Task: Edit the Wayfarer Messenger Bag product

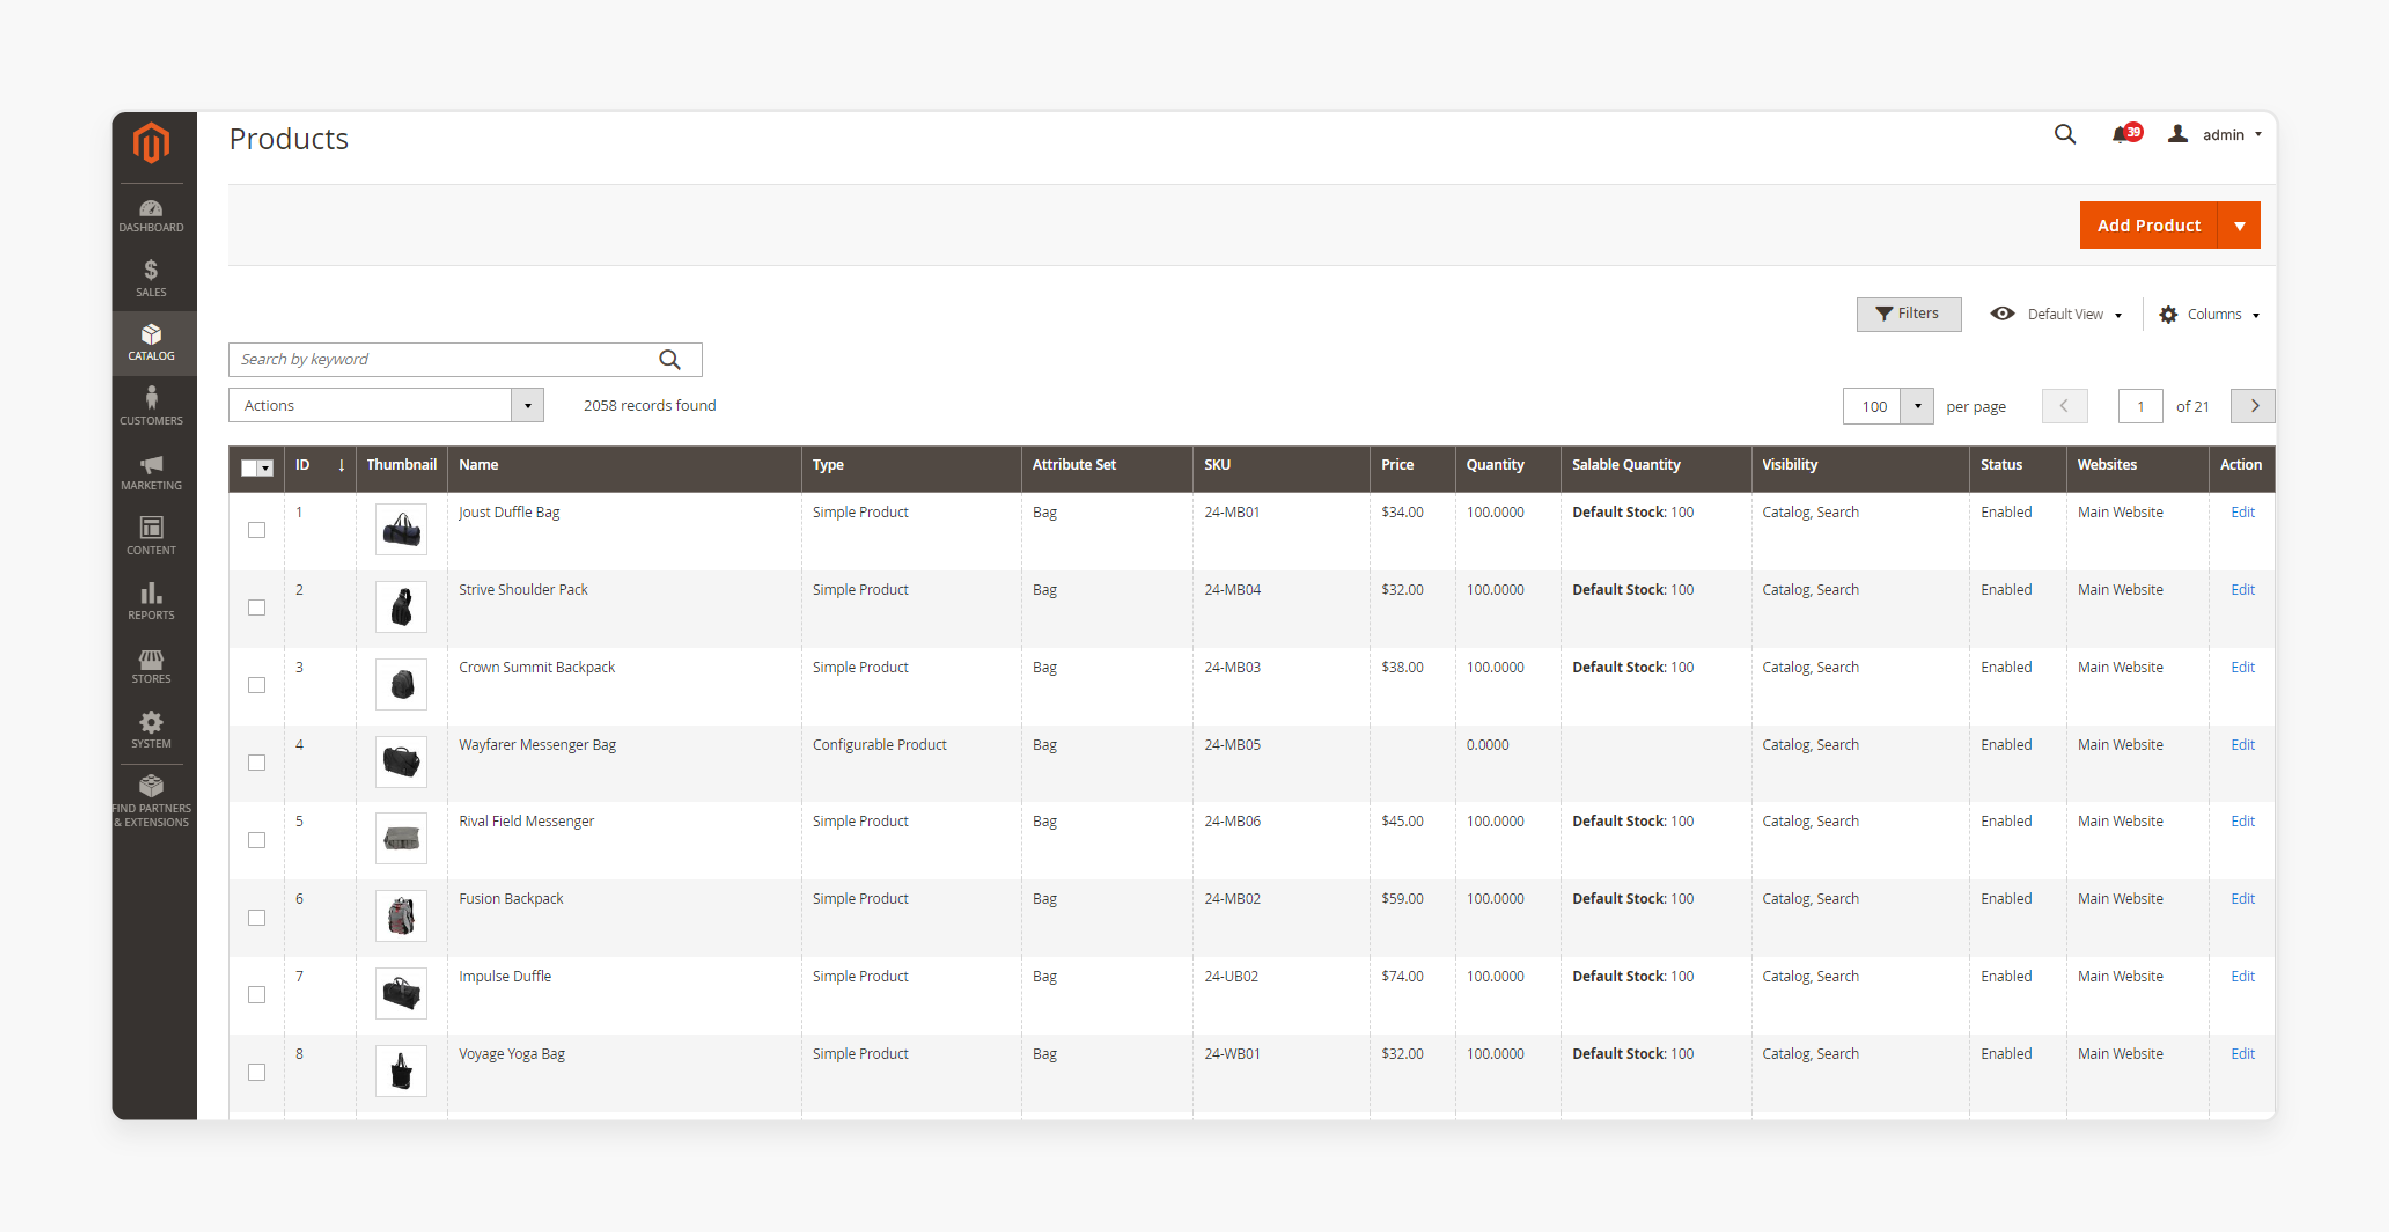Action: 2242,745
